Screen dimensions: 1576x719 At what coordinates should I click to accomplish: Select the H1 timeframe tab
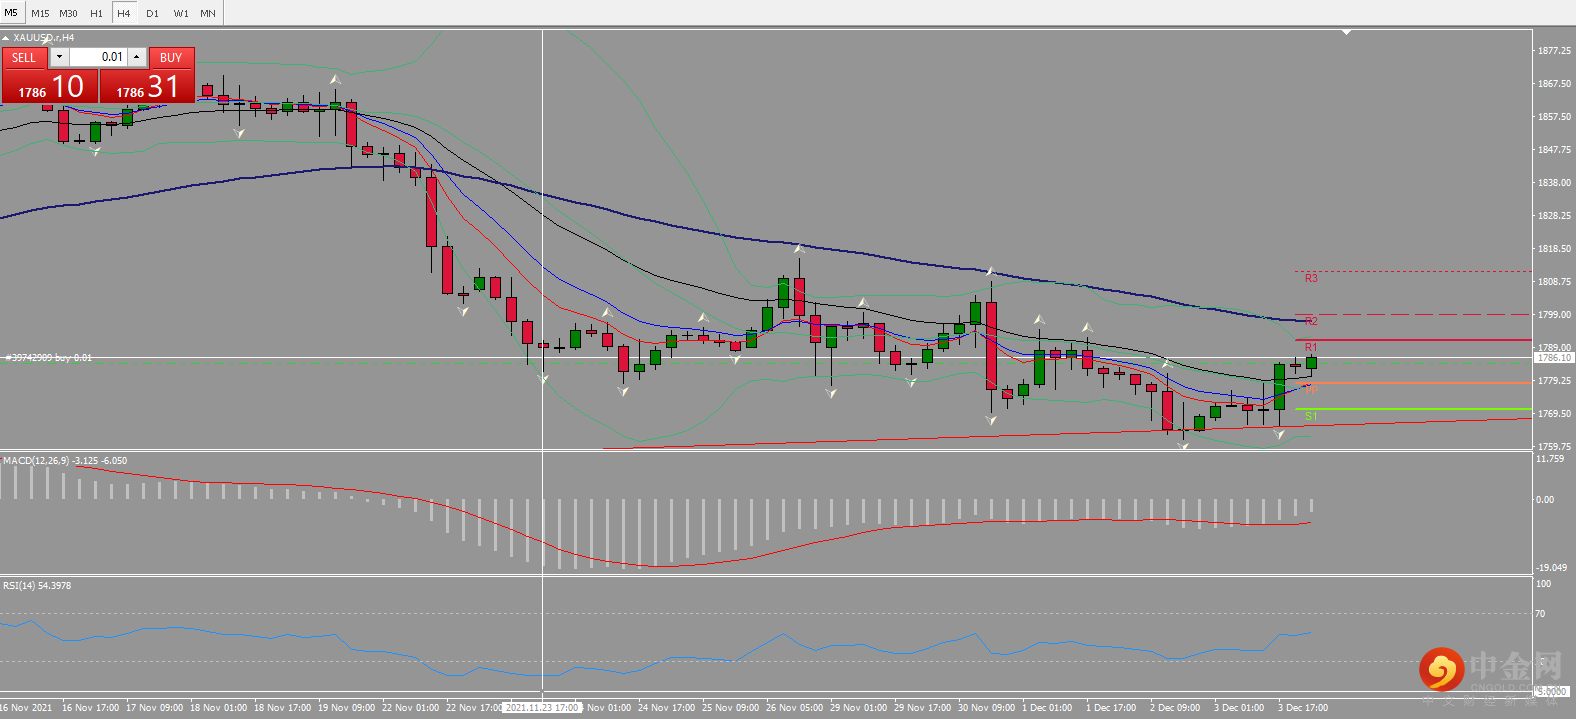click(x=96, y=13)
